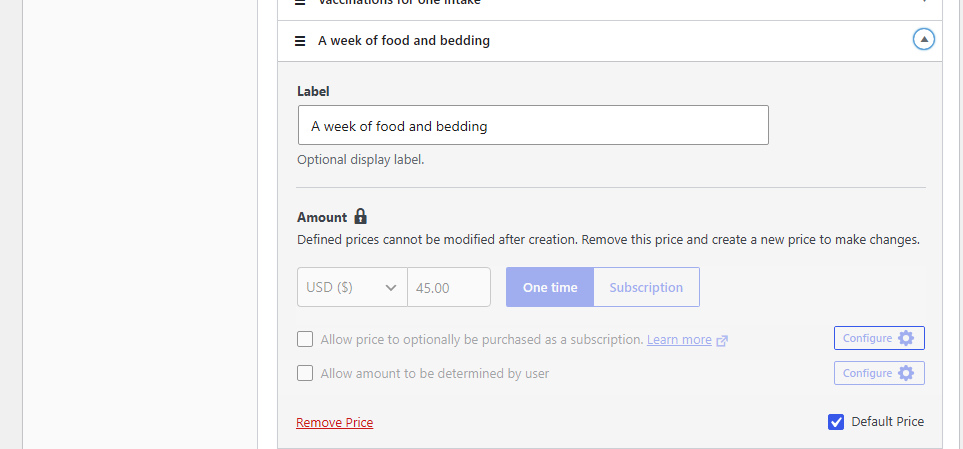Focus the Label text field
This screenshot has height=449, width=963.
(533, 125)
